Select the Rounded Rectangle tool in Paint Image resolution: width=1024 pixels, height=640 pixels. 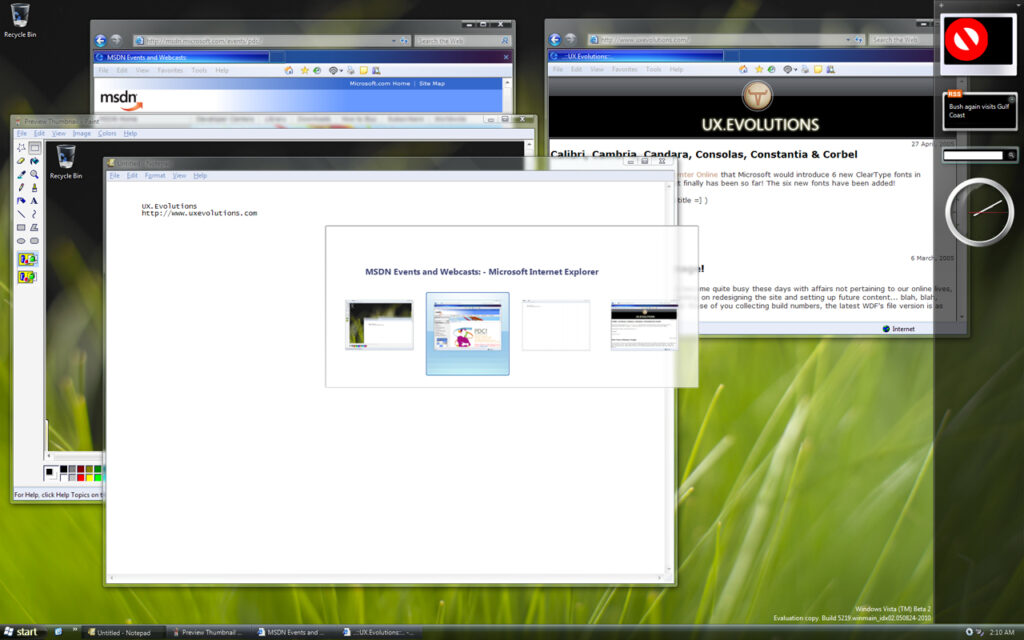(35, 241)
